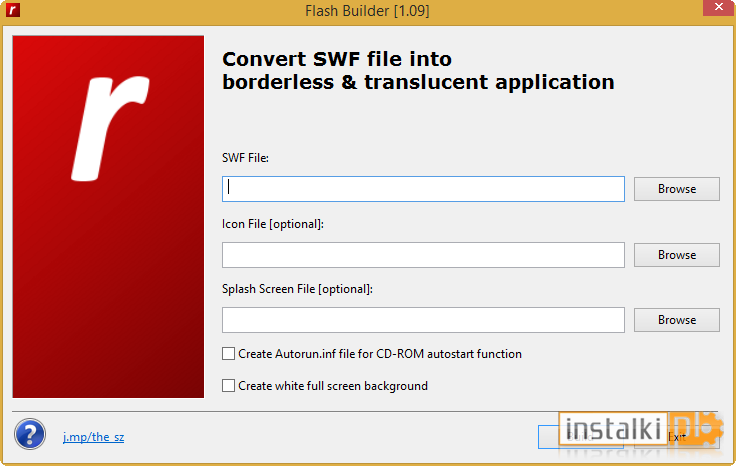Click the SWF File input field
Viewport: 736px width, 466px height.
(x=423, y=189)
